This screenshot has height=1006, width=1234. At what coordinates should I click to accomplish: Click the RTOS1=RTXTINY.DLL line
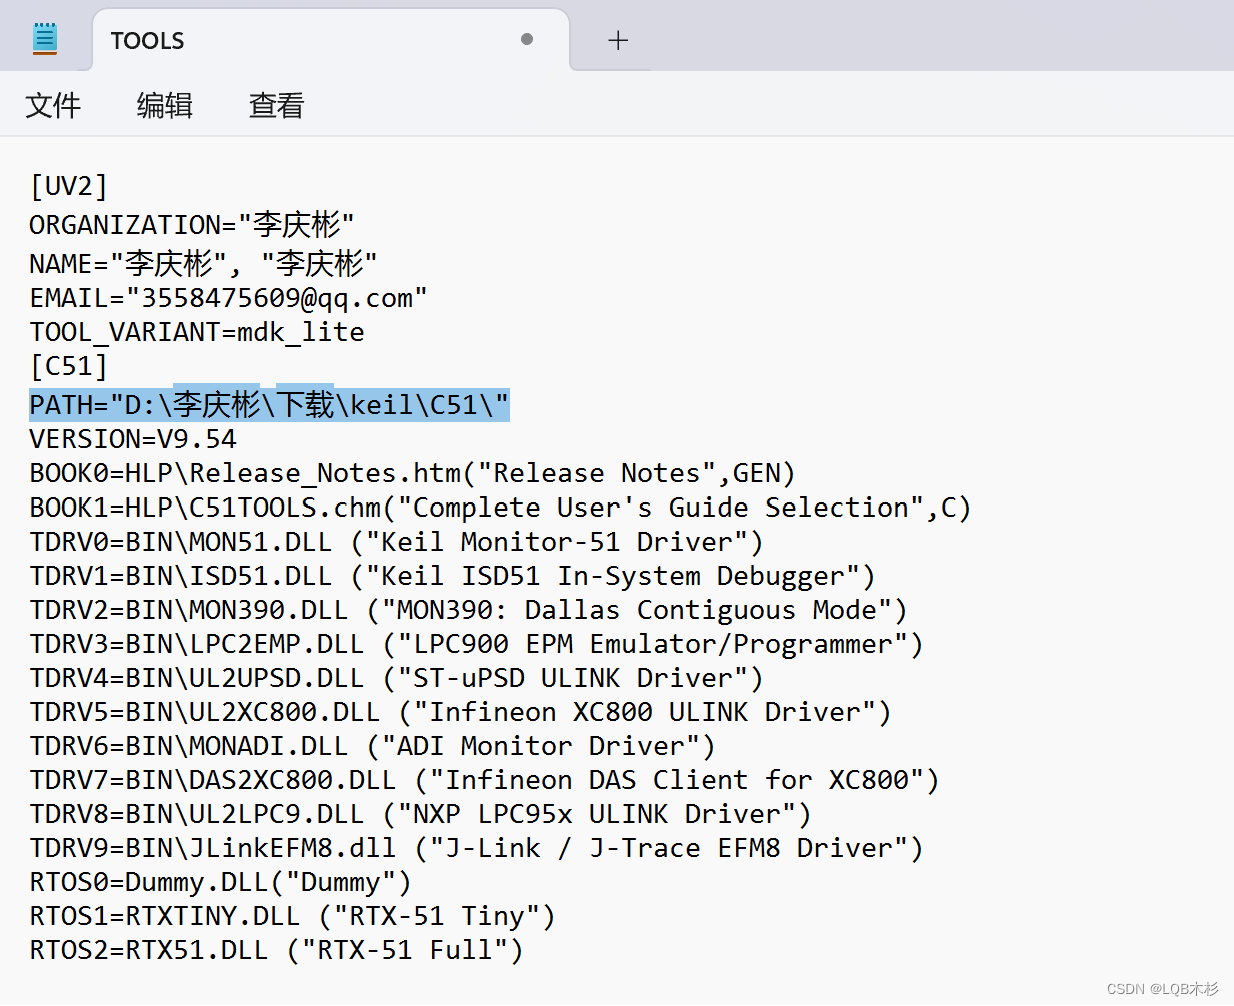293,915
